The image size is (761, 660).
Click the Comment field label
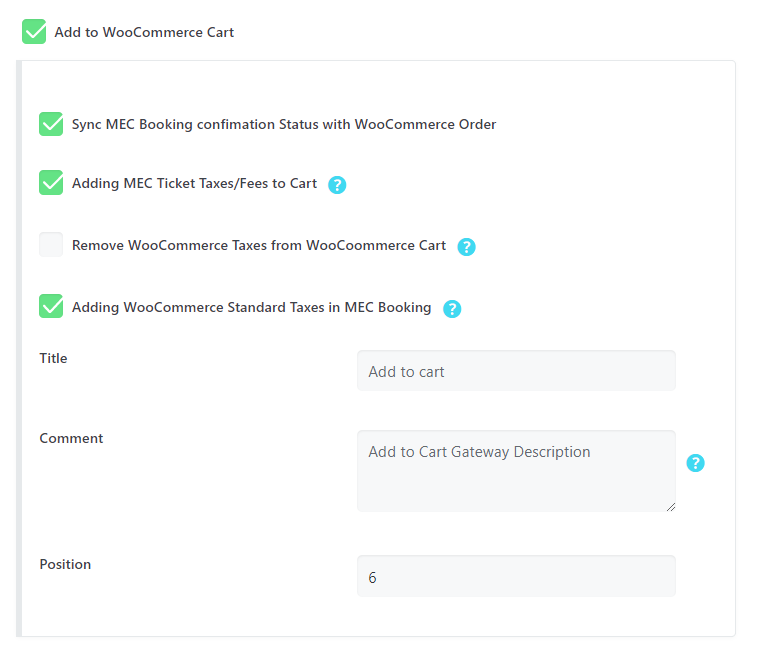click(x=71, y=438)
